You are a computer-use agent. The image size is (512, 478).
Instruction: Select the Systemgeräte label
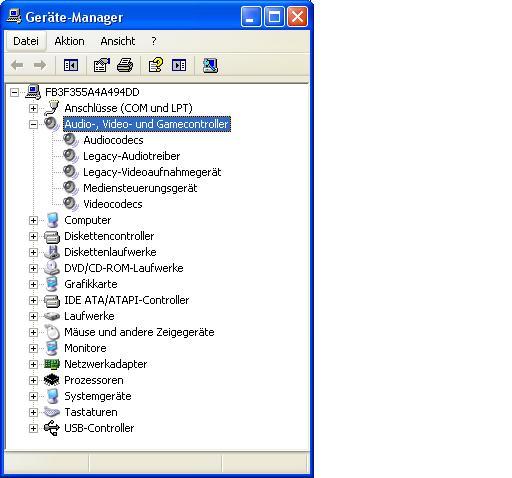tap(98, 396)
